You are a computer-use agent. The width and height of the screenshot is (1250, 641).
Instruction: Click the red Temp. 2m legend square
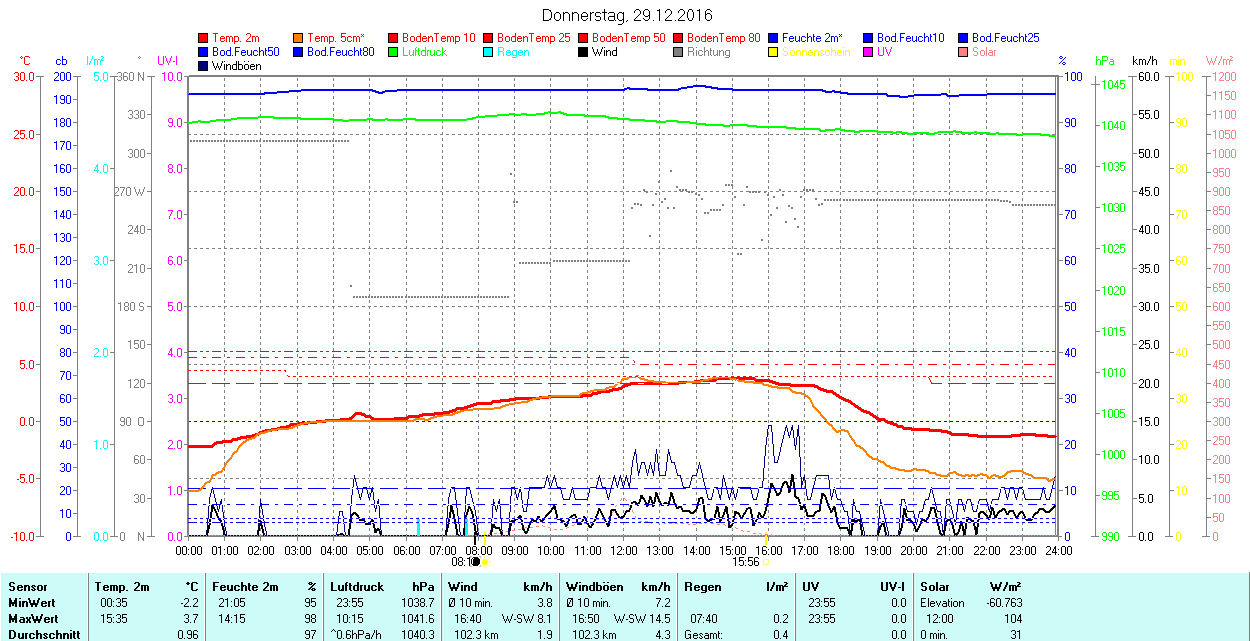(x=204, y=38)
